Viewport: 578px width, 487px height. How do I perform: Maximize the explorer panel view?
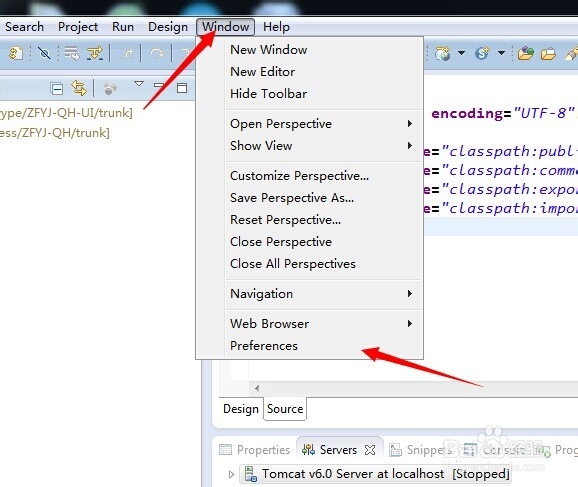click(x=182, y=88)
